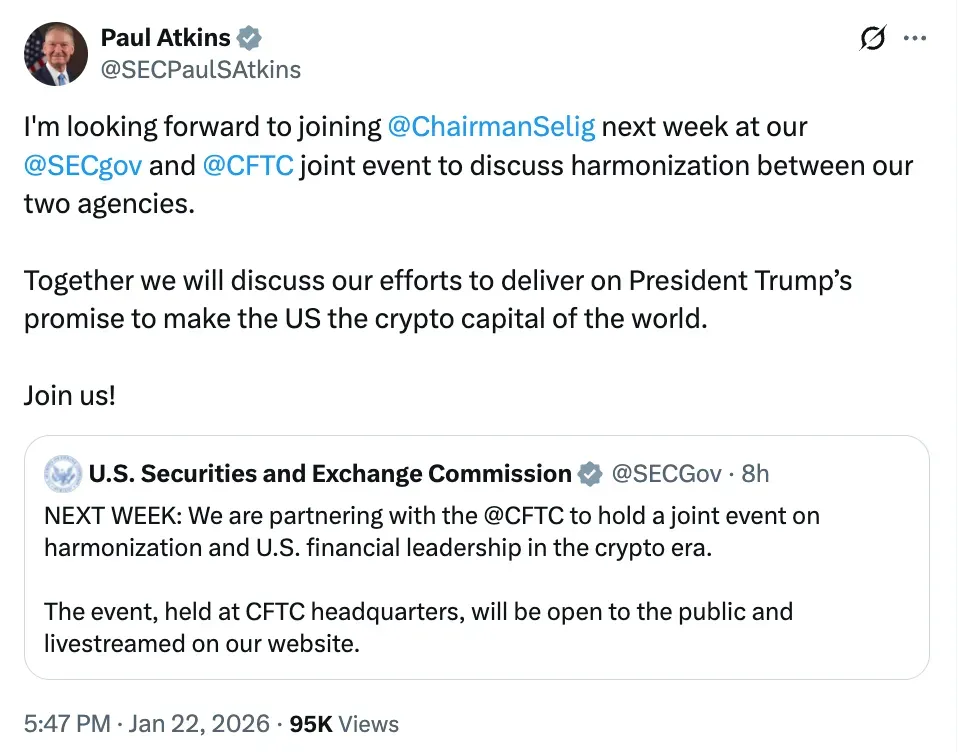Click the 5:47 PM · Jan 22, 2026 timestamp
Image resolution: width=958 pixels, height=752 pixels.
click(146, 724)
